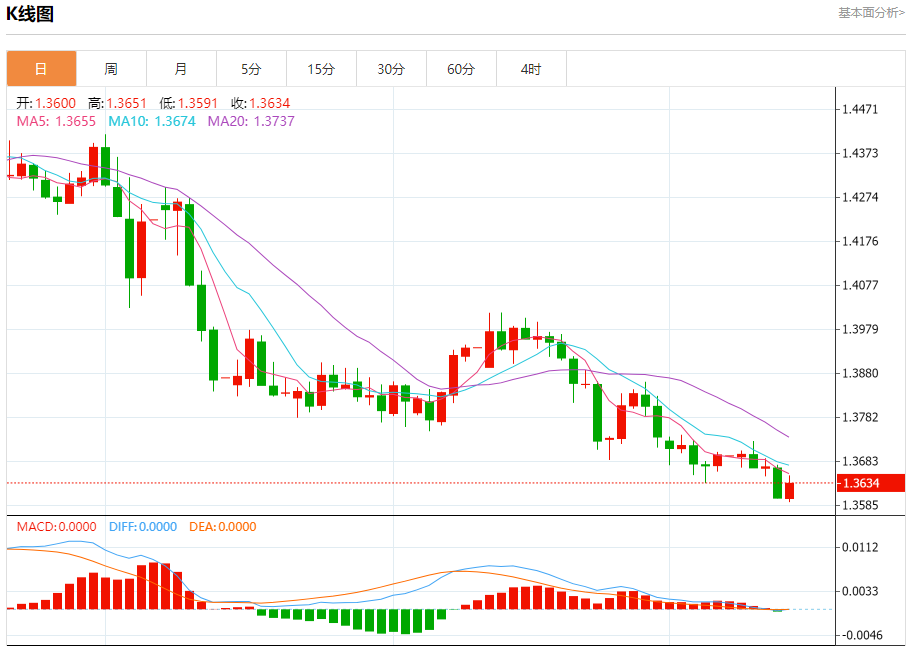The height and width of the screenshot is (646, 912).
Task: Open the 5分 timeframe tab
Action: click(x=251, y=69)
